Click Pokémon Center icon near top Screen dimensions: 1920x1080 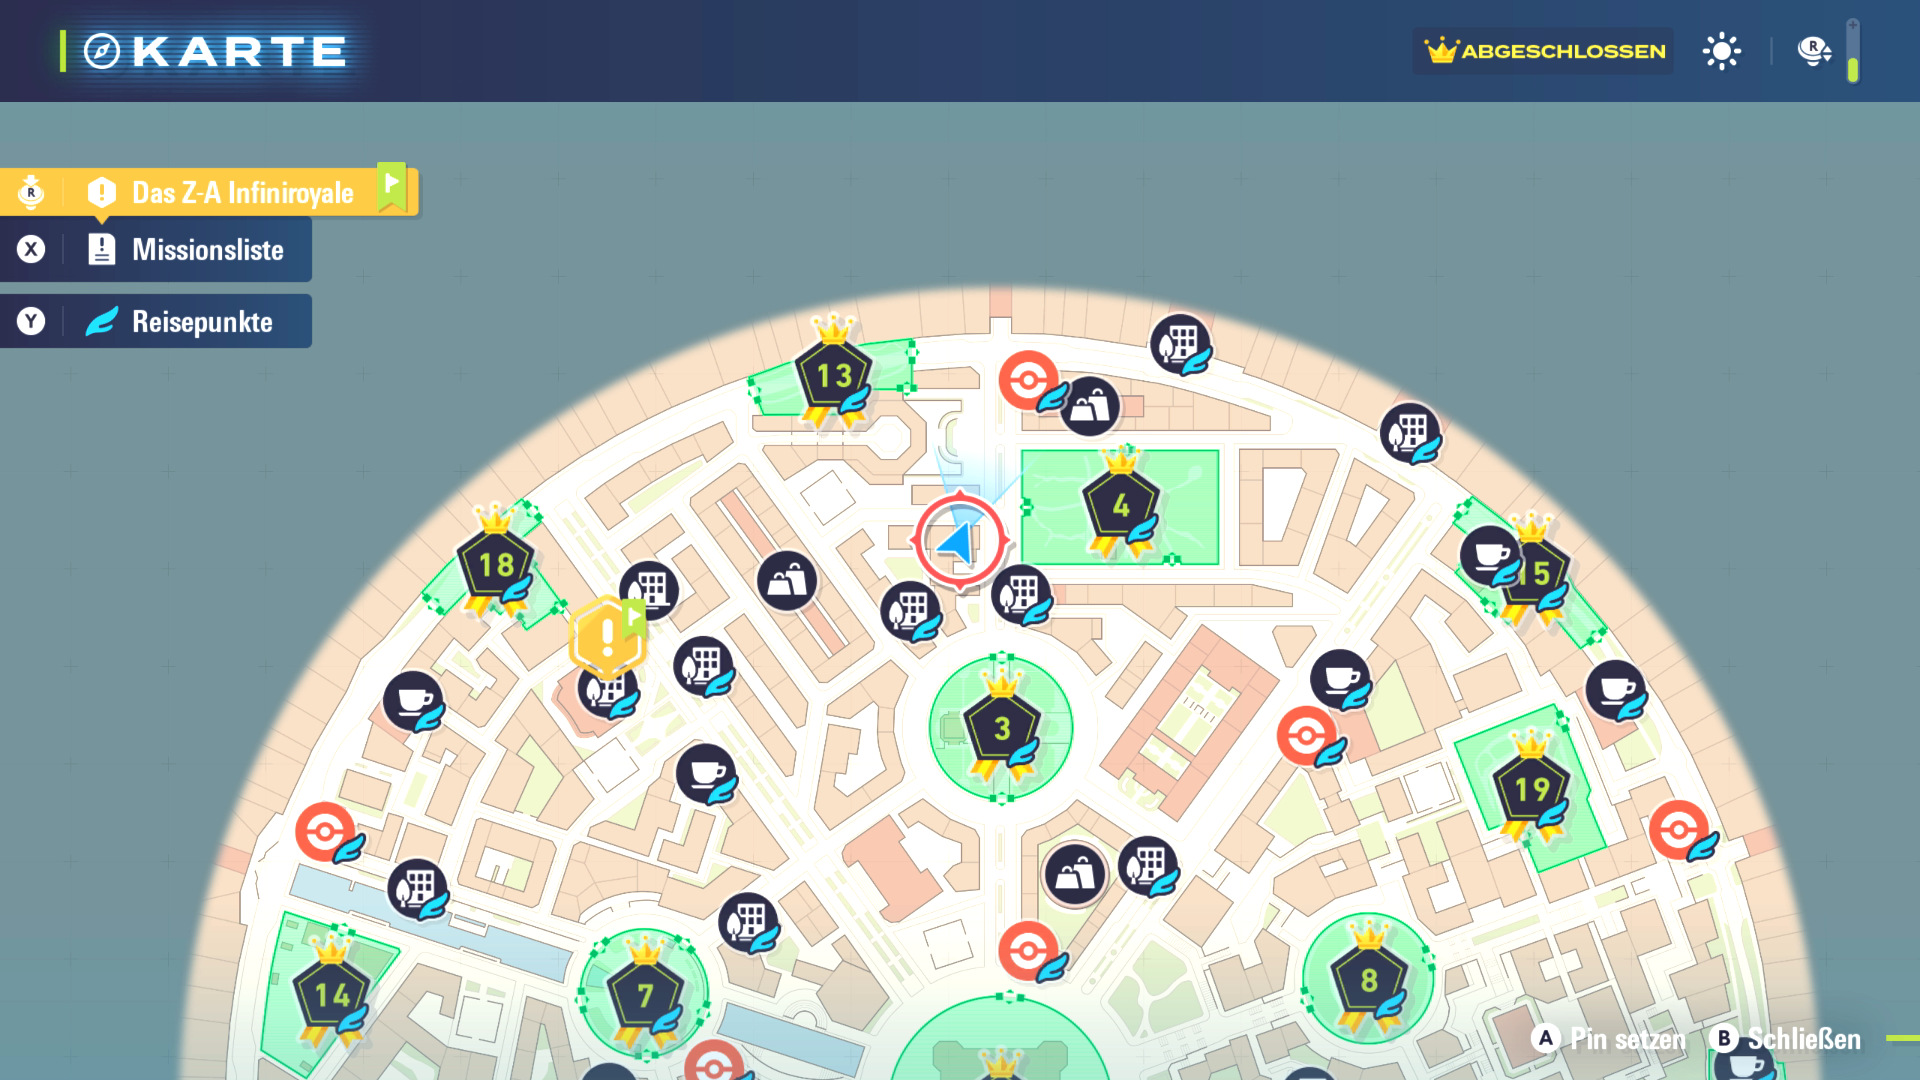(x=1027, y=380)
